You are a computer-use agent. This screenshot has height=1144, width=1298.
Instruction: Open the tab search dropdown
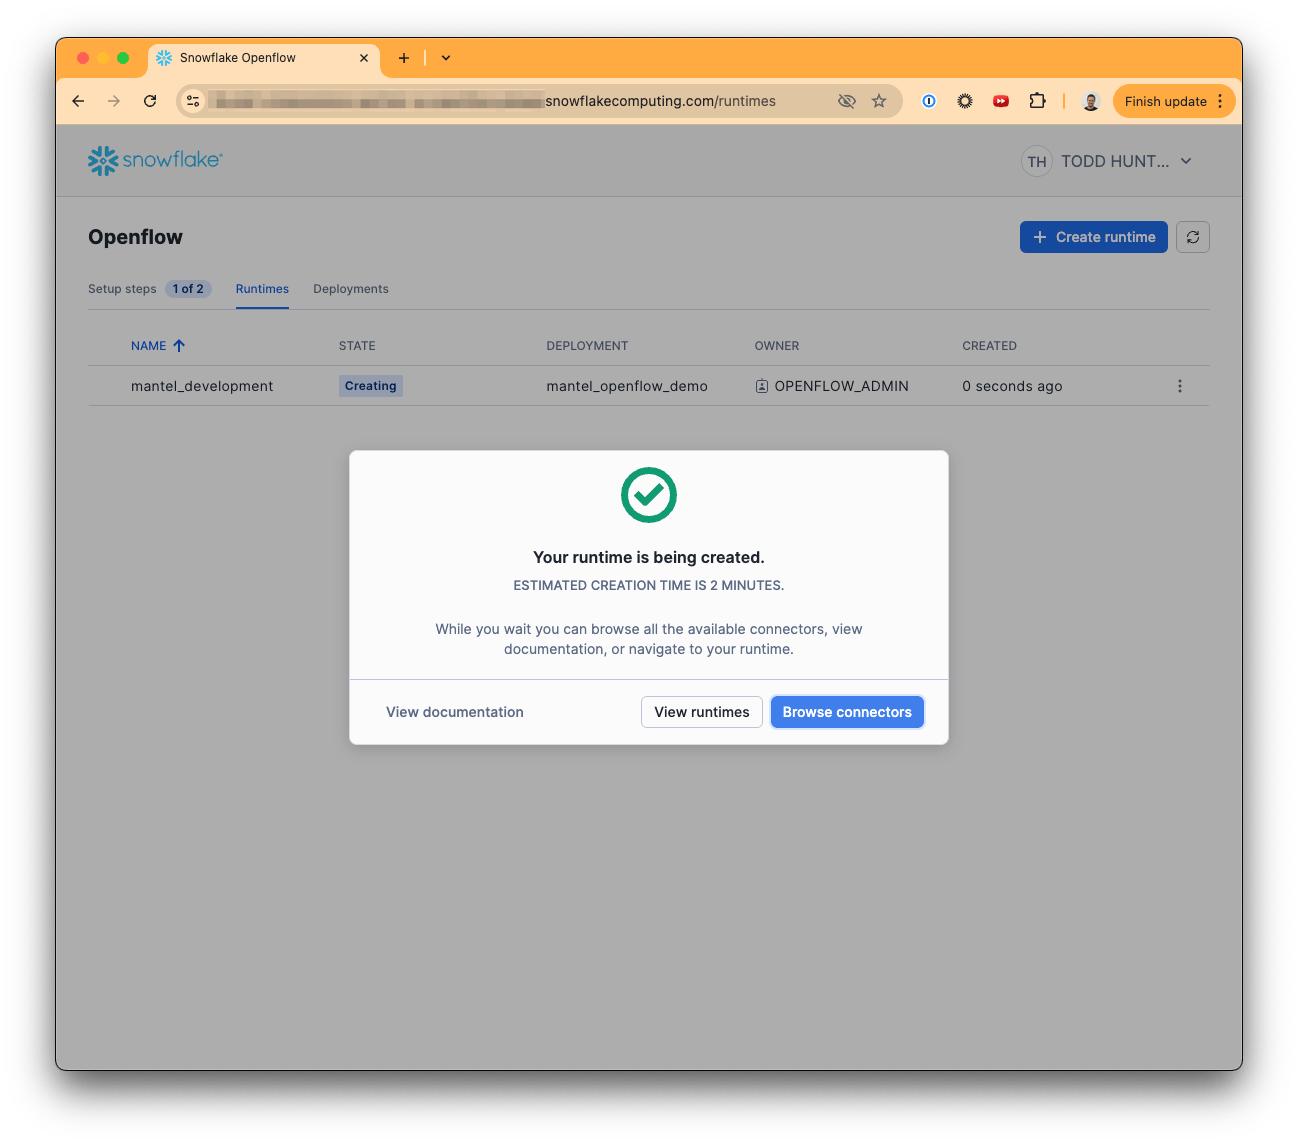click(446, 58)
